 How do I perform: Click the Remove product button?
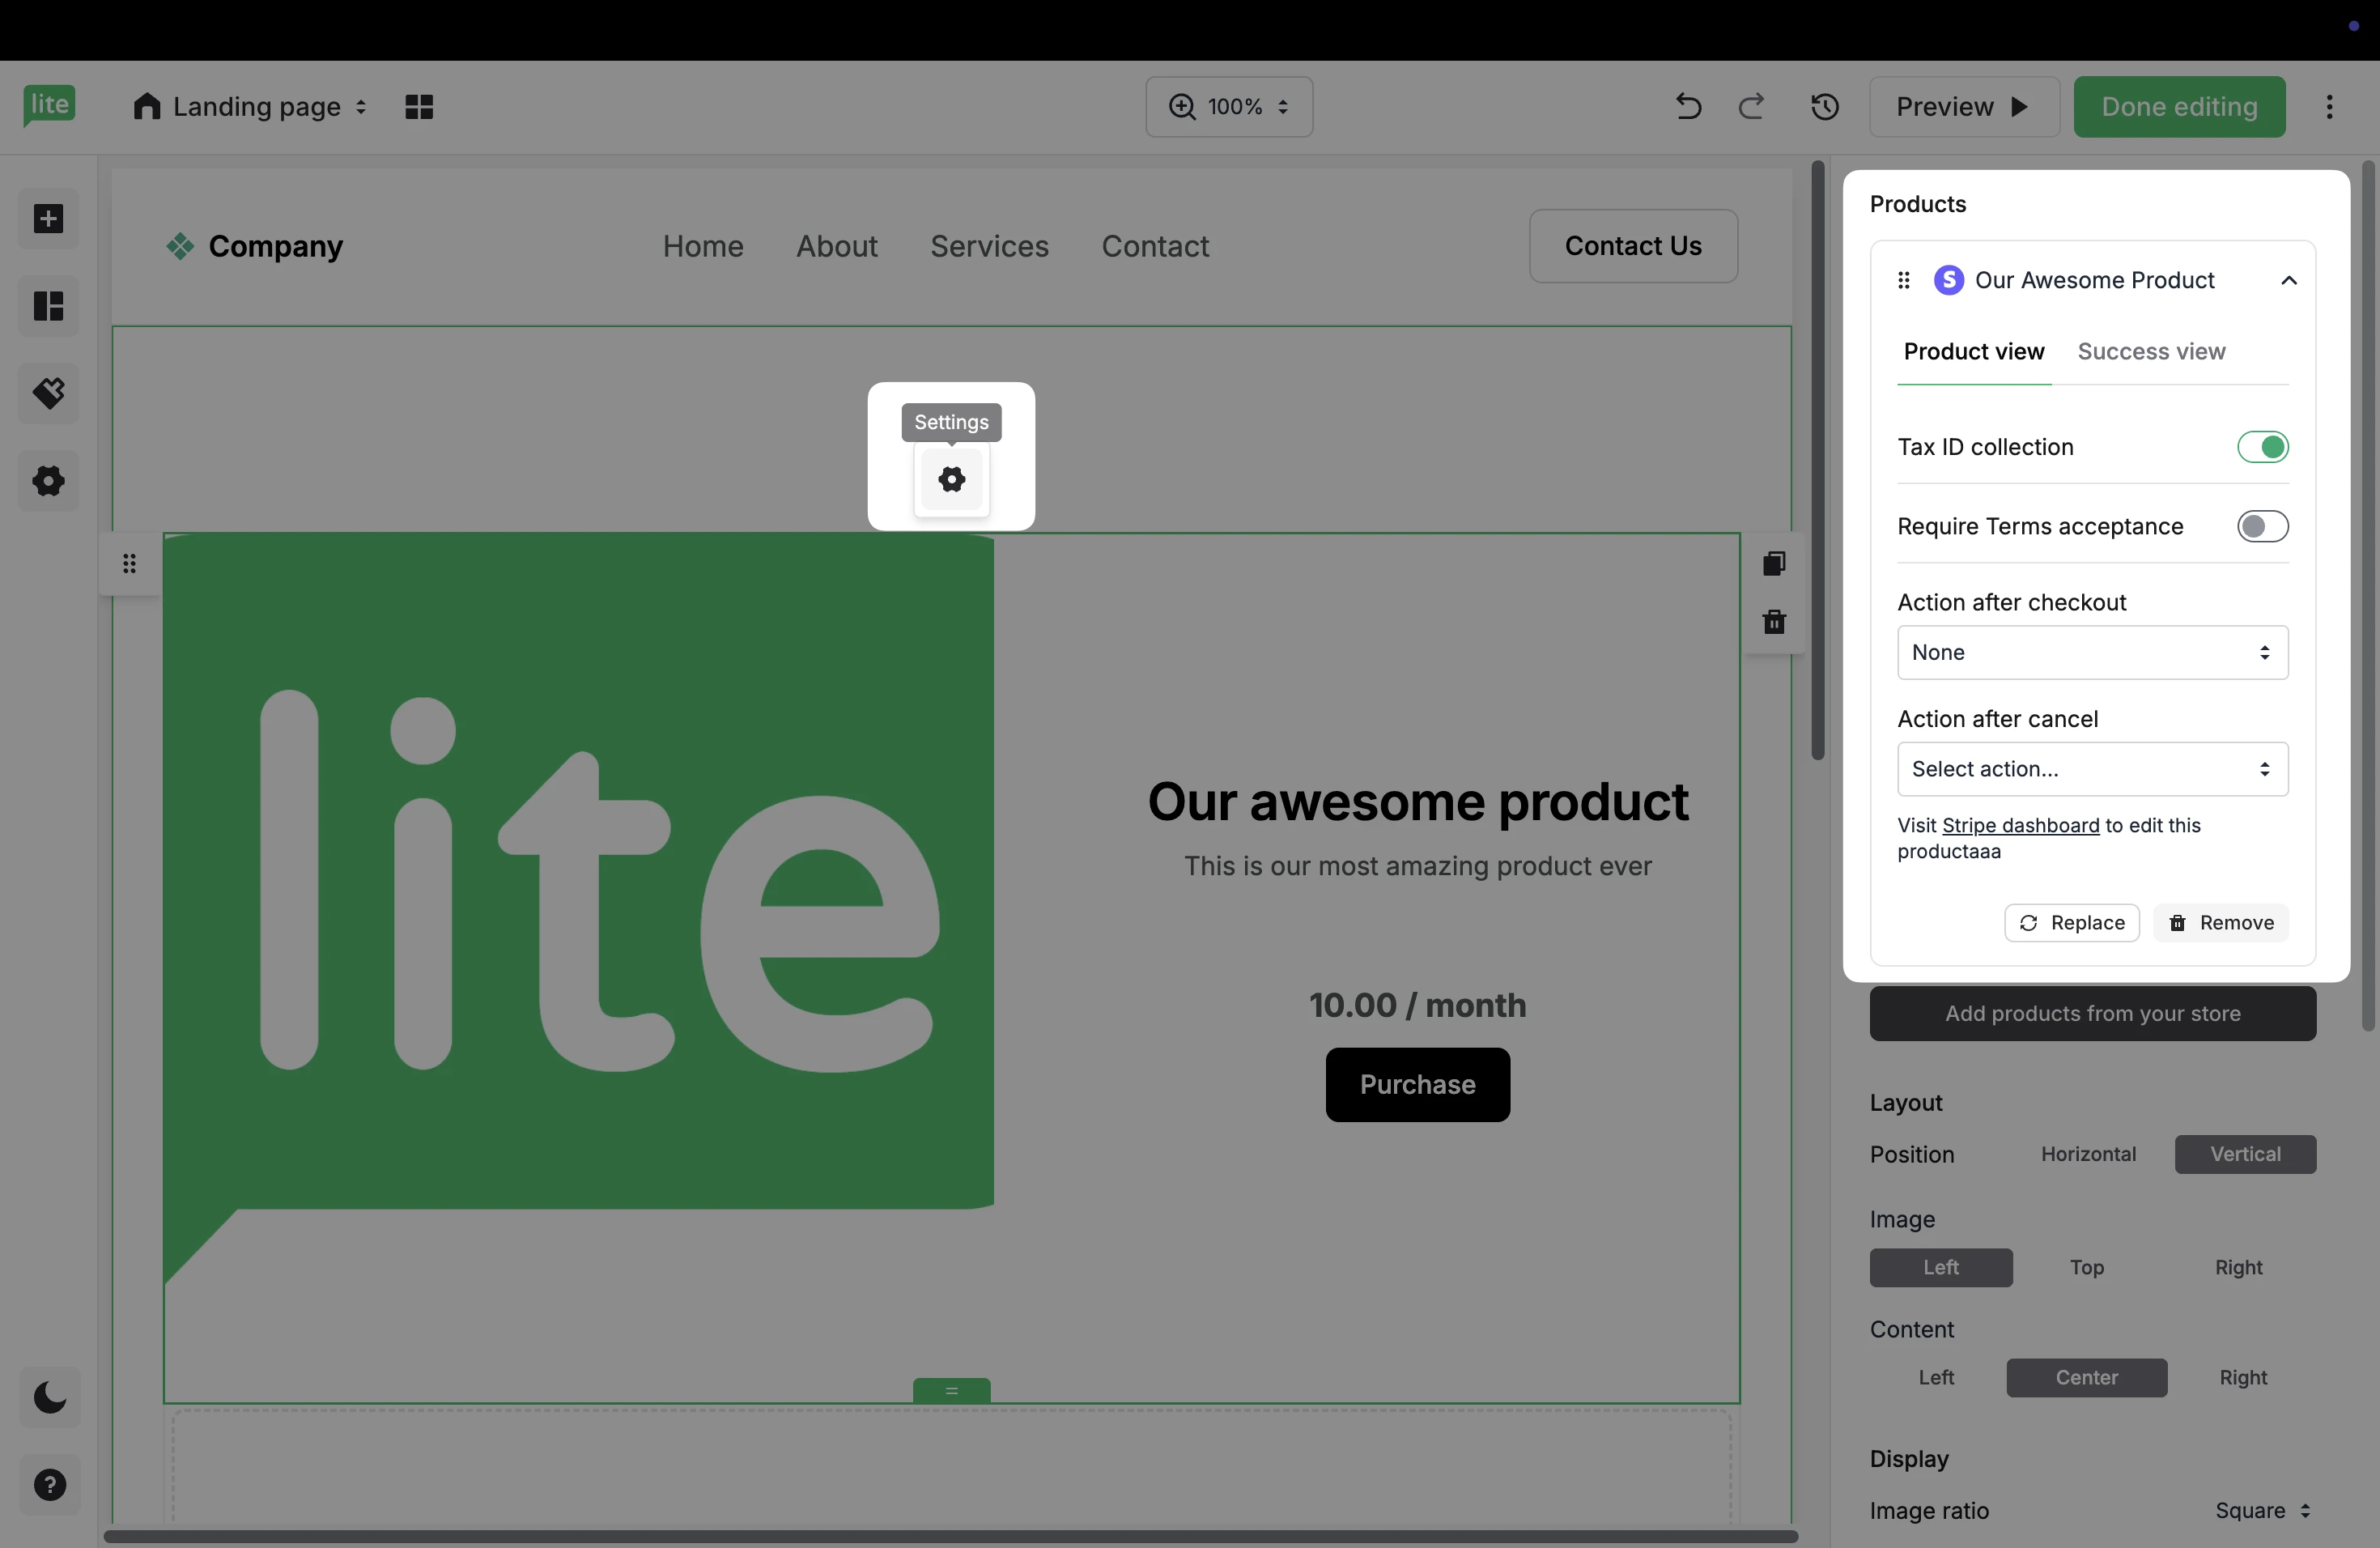(2220, 923)
